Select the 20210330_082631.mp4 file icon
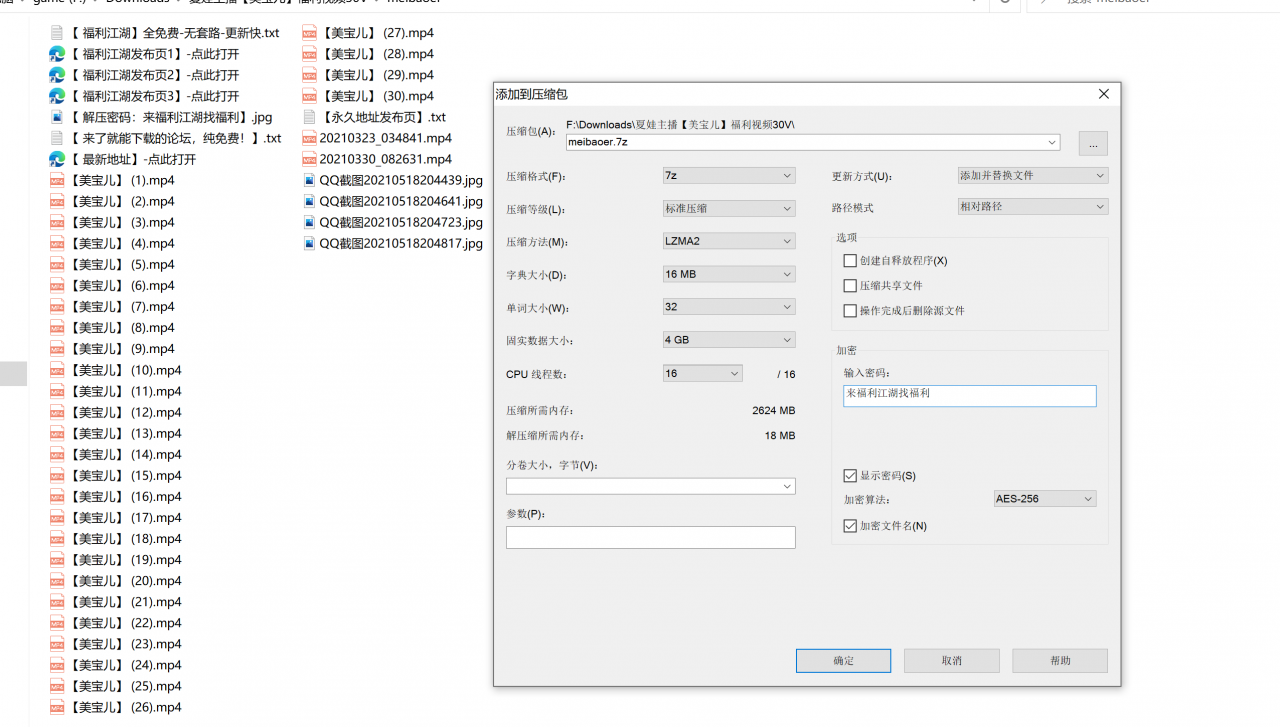Image resolution: width=1280 pixels, height=727 pixels. tap(309, 159)
